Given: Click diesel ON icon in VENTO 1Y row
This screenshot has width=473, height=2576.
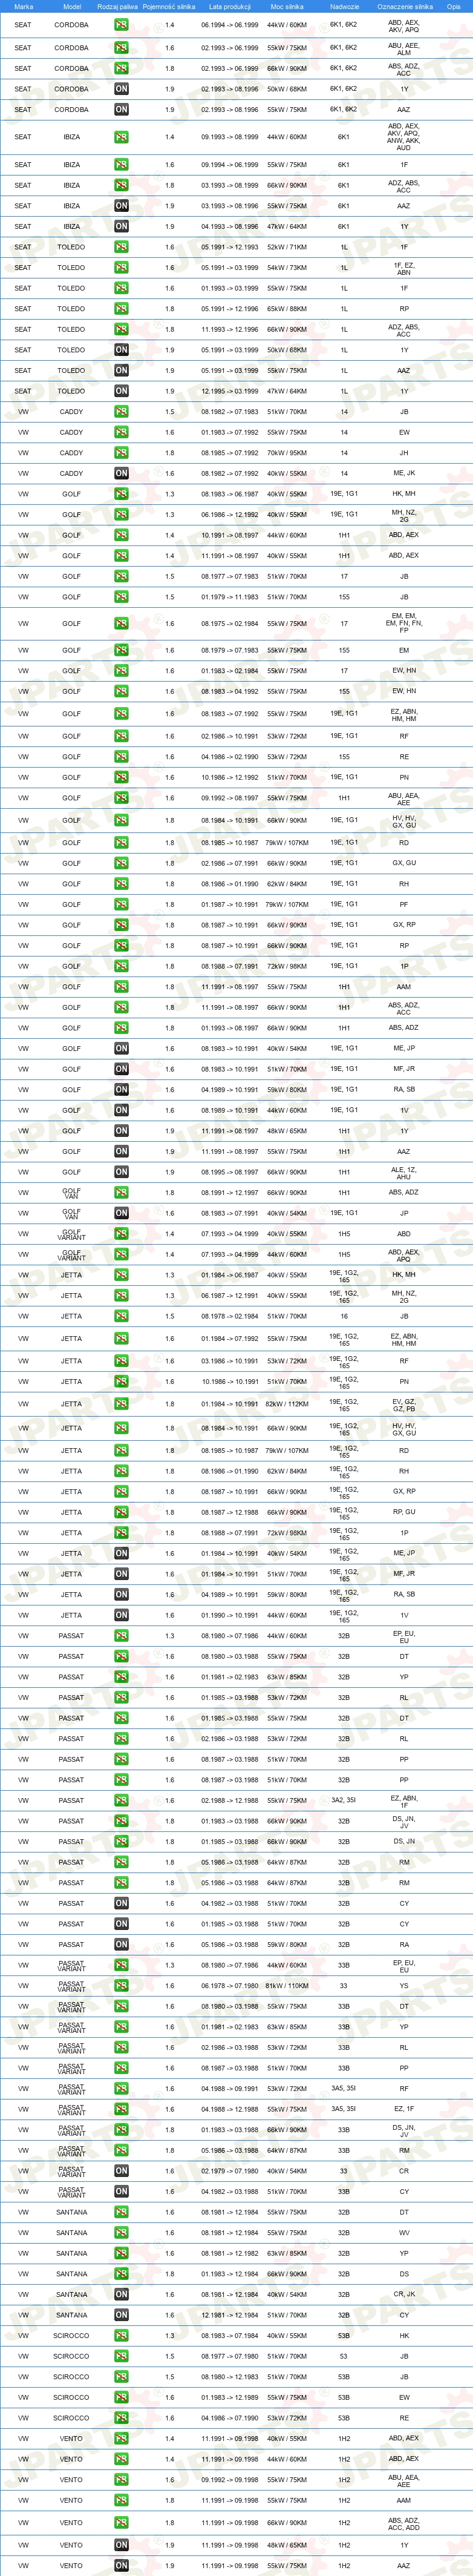Looking at the screenshot, I should [x=121, y=2545].
